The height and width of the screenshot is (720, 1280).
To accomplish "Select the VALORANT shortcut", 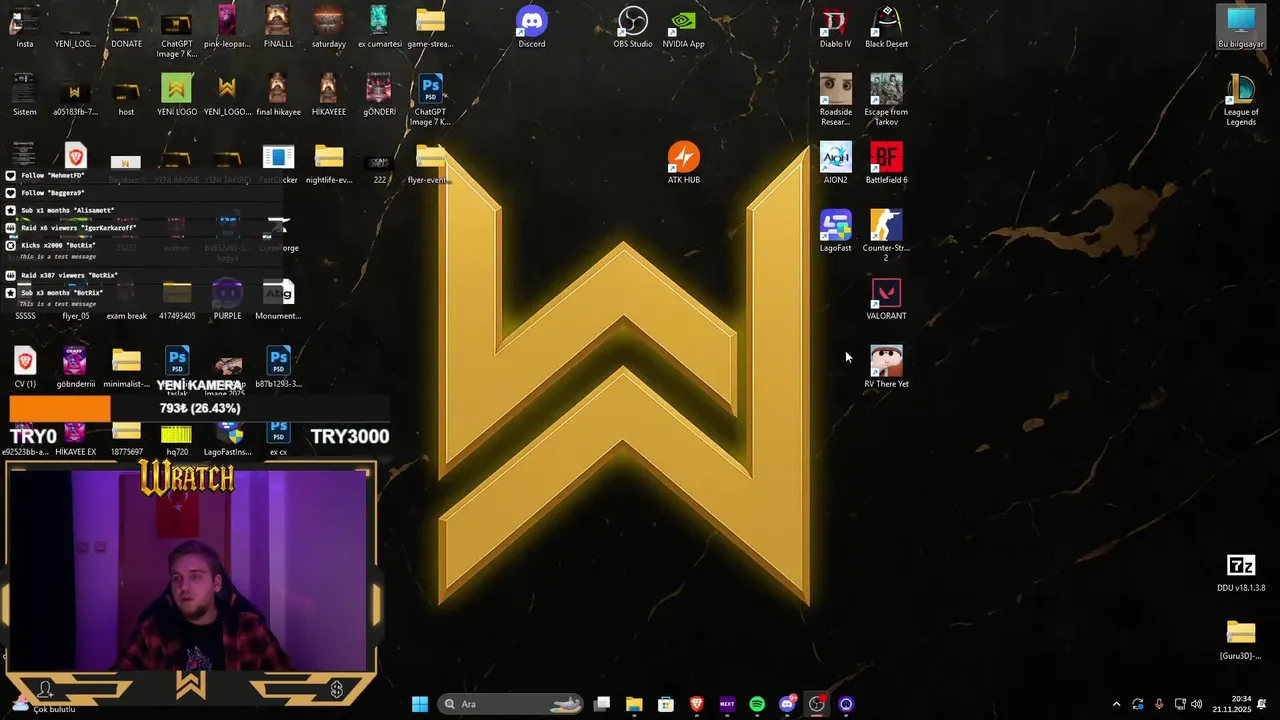I will (886, 299).
